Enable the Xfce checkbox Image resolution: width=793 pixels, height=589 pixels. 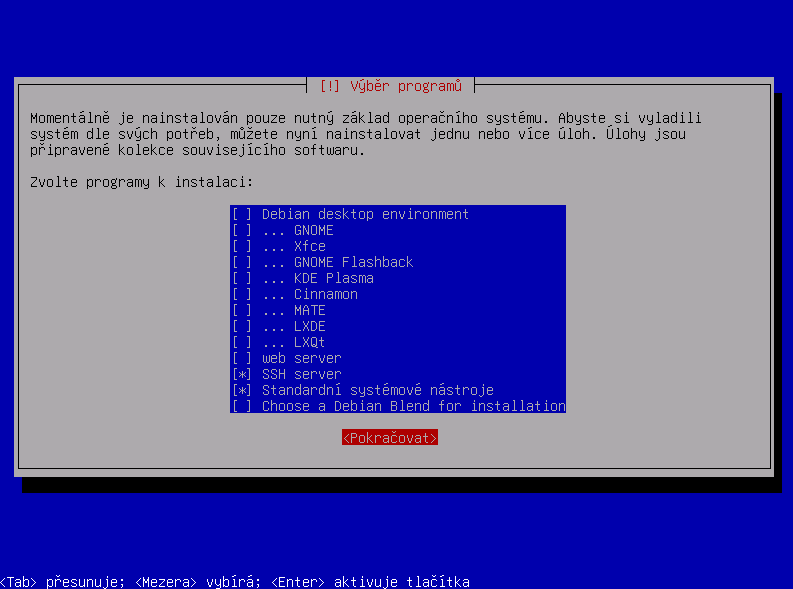242,246
